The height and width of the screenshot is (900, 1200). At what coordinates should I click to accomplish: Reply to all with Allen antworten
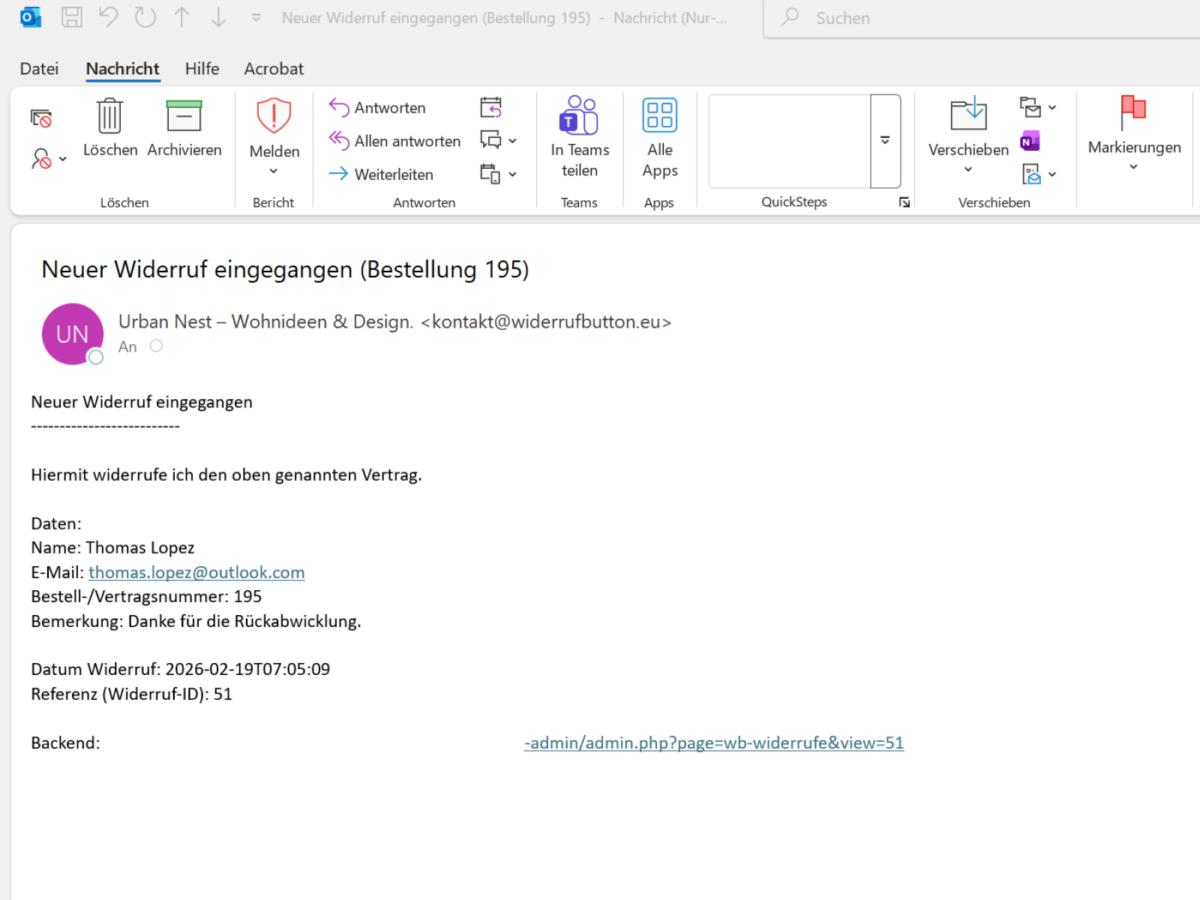(340, 140)
